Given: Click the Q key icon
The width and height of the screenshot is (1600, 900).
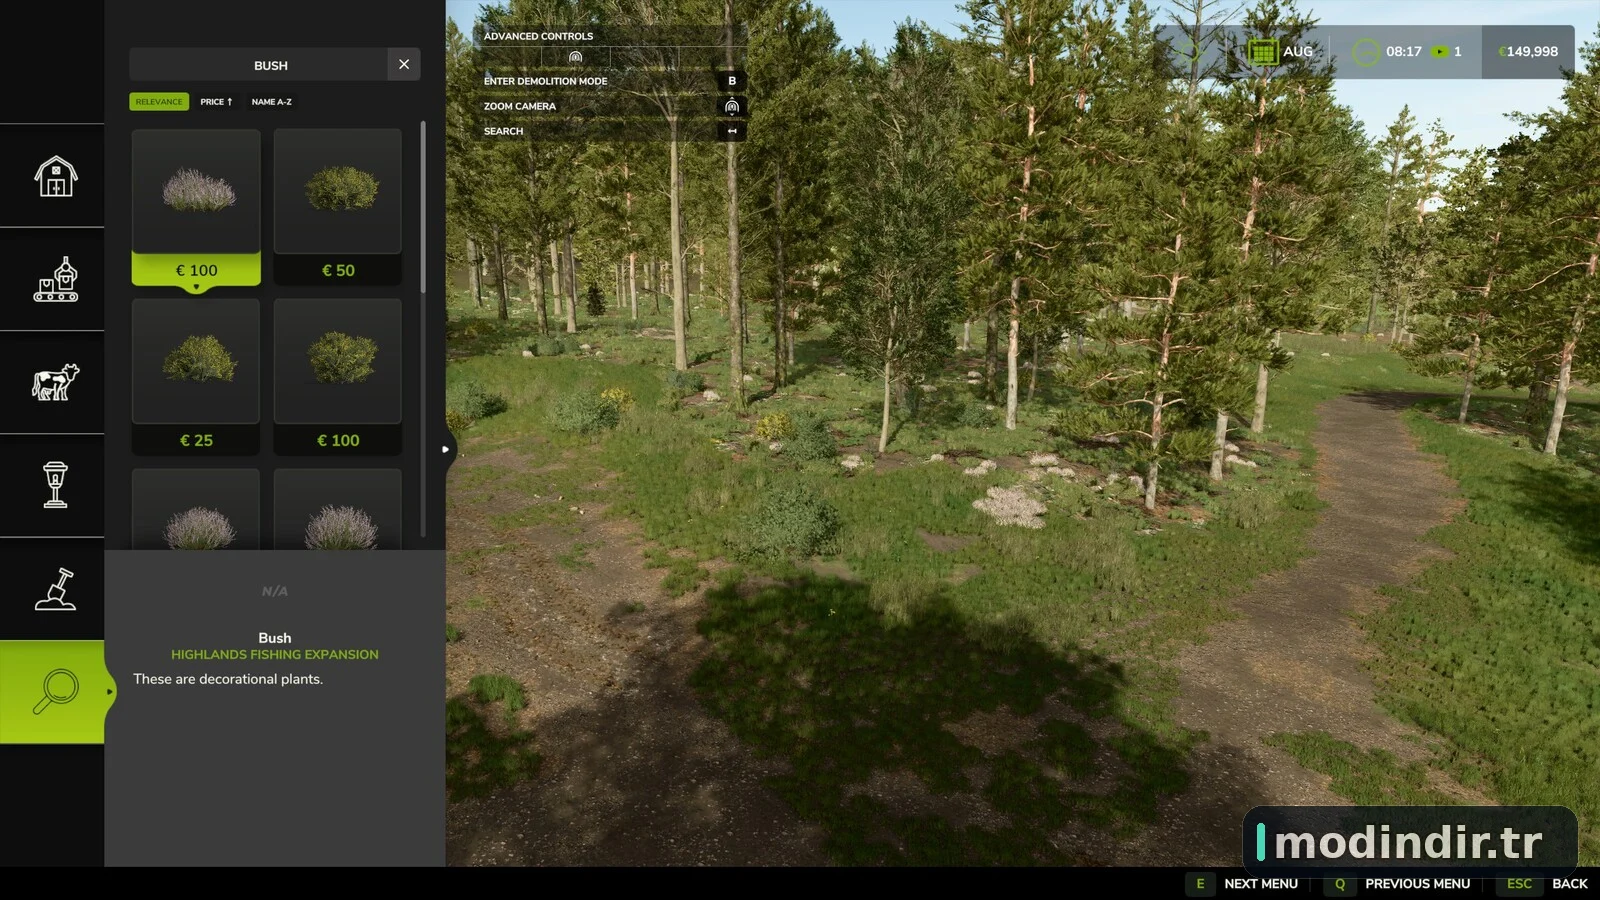Looking at the screenshot, I should tap(1340, 884).
